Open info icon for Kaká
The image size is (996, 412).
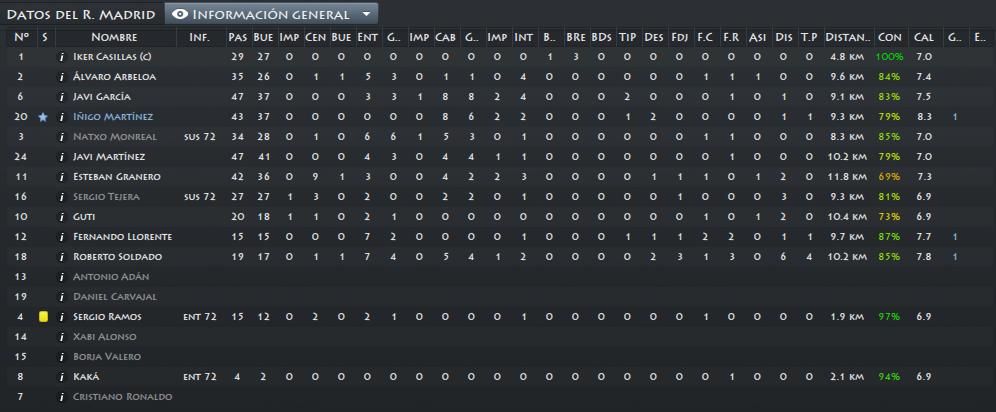click(62, 377)
